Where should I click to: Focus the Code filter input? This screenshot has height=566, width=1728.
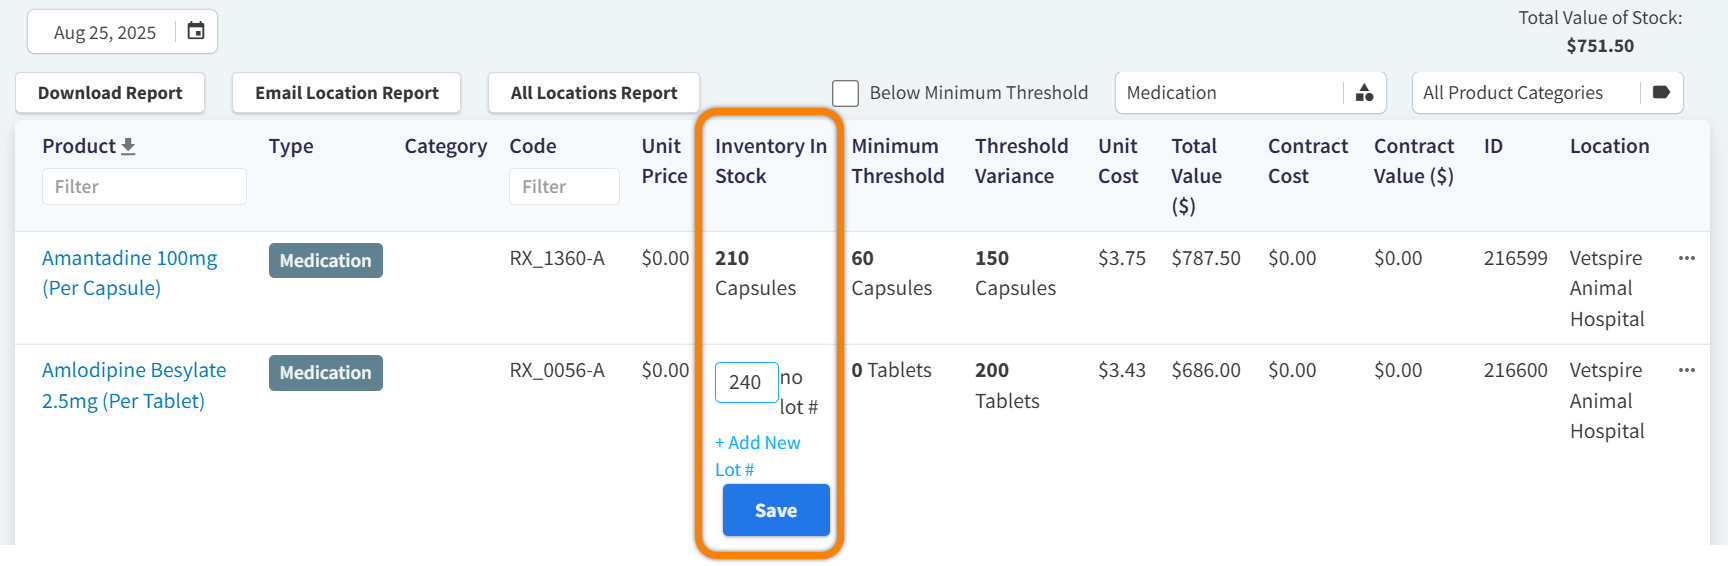(564, 187)
